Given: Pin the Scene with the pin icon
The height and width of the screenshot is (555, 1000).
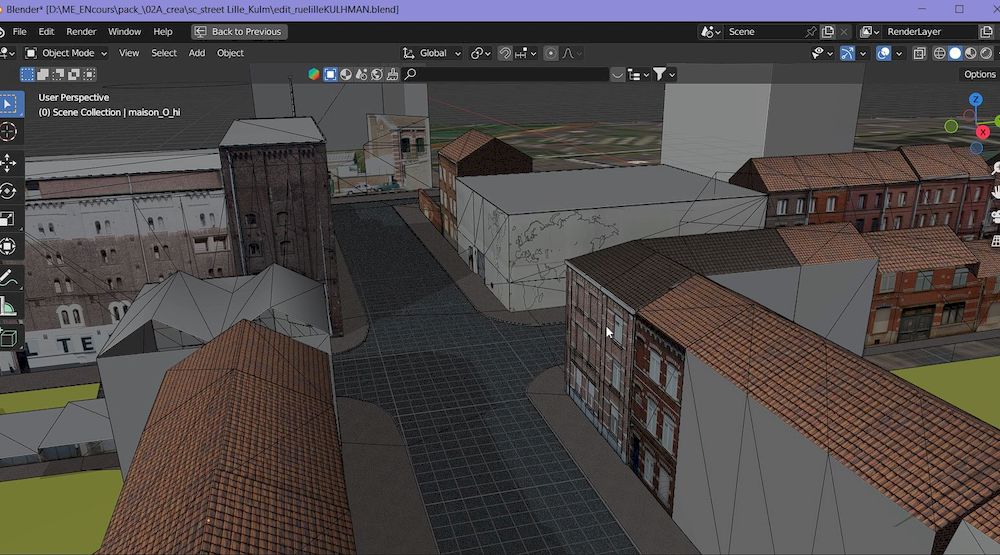Looking at the screenshot, I should pos(811,32).
